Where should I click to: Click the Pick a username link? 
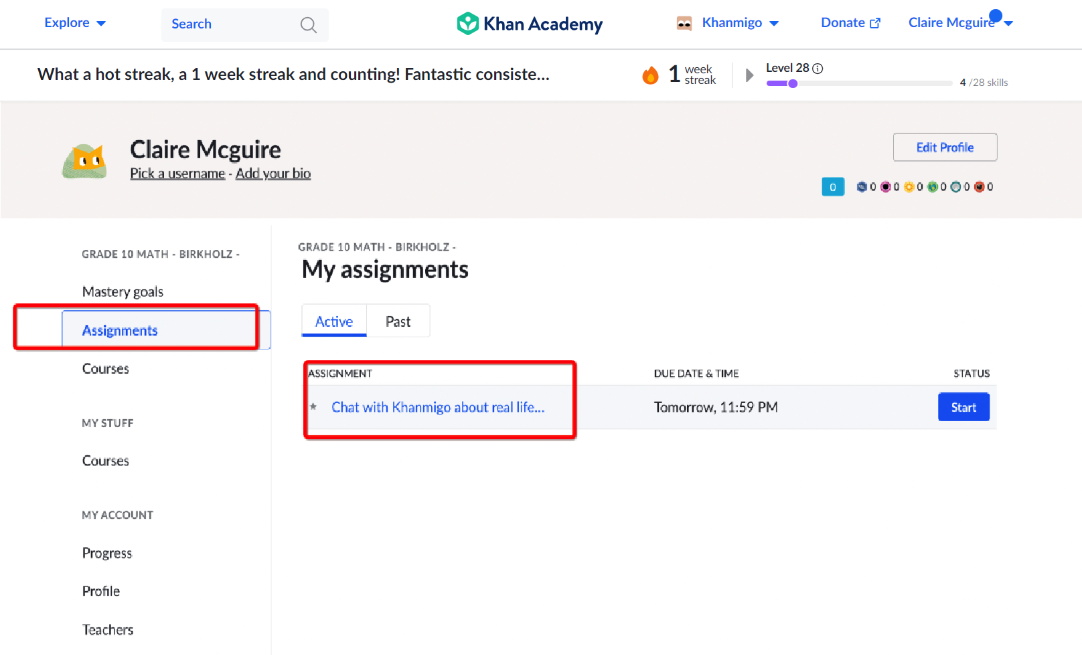tap(177, 173)
